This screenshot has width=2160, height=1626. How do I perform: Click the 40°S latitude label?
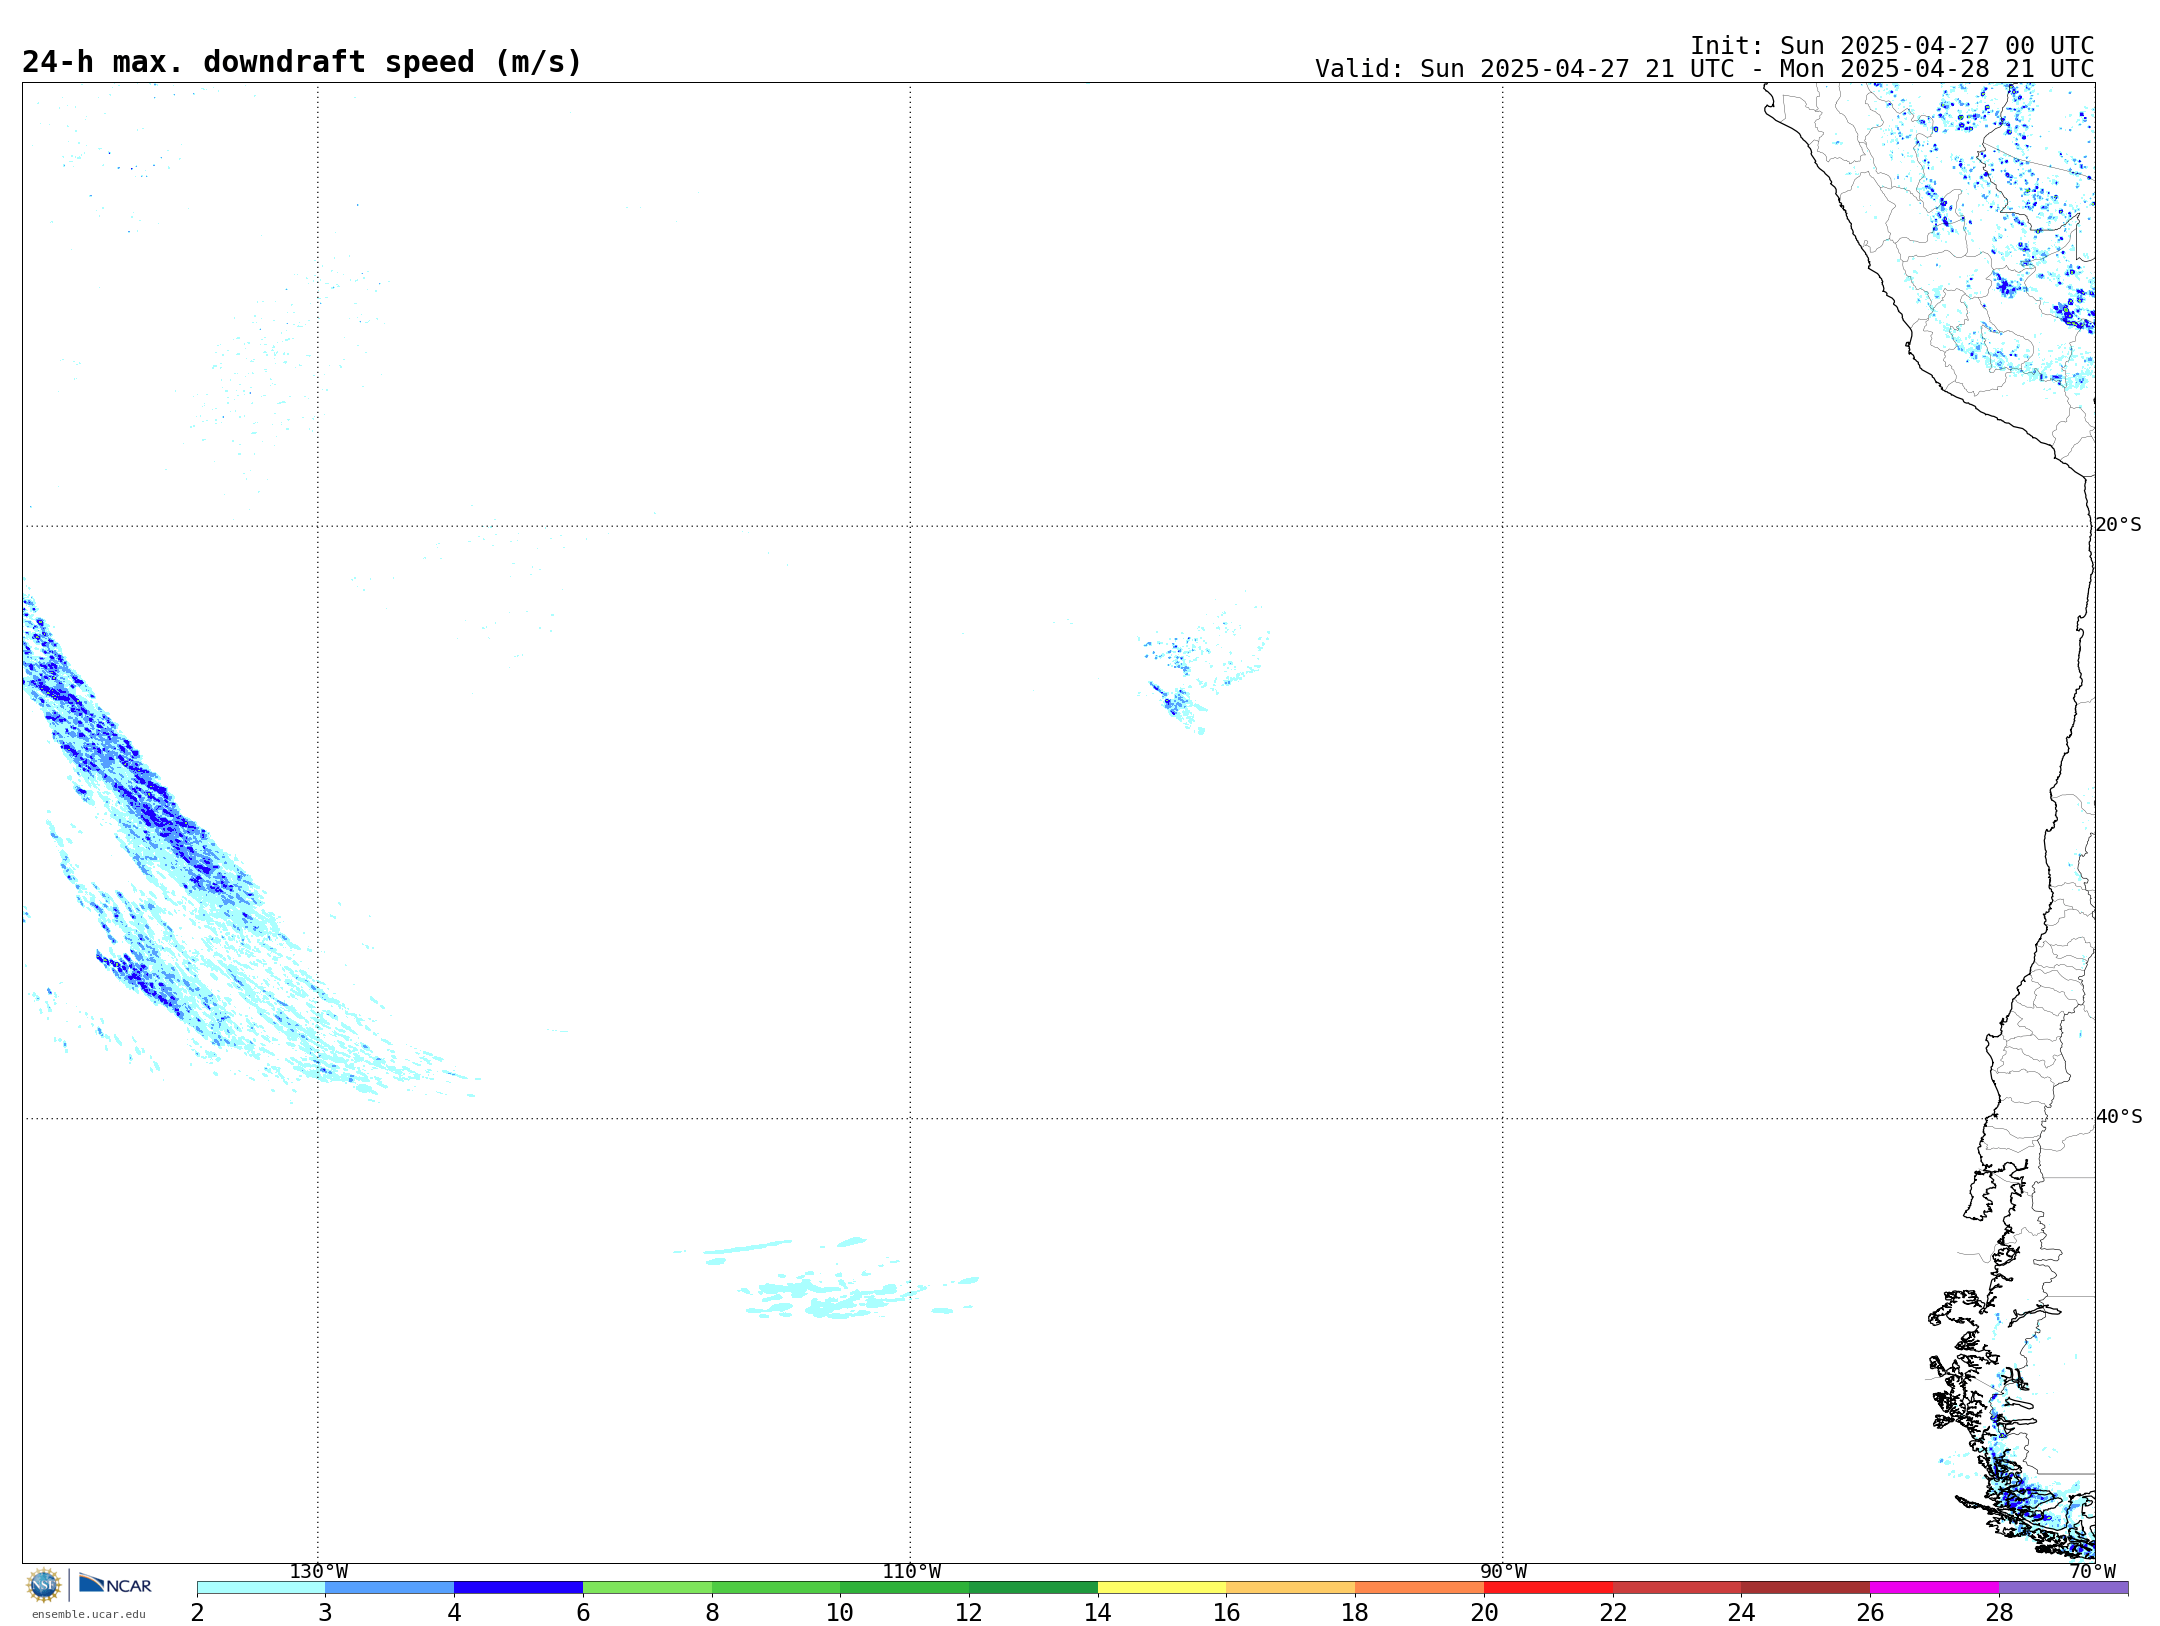(2119, 1117)
